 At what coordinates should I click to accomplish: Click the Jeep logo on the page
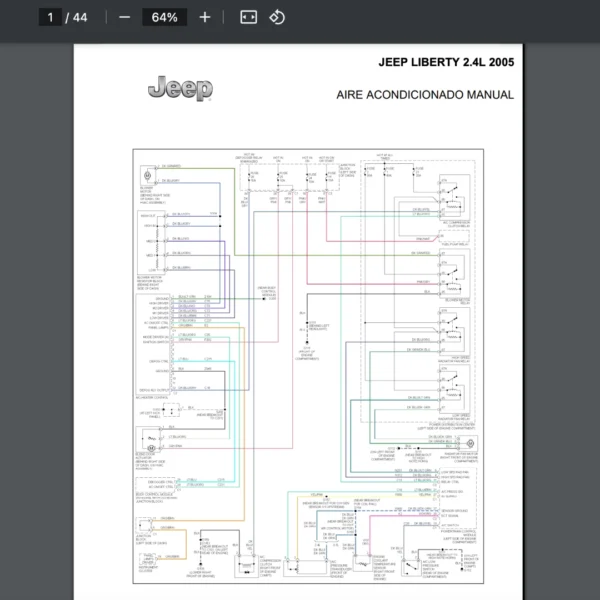coord(180,89)
